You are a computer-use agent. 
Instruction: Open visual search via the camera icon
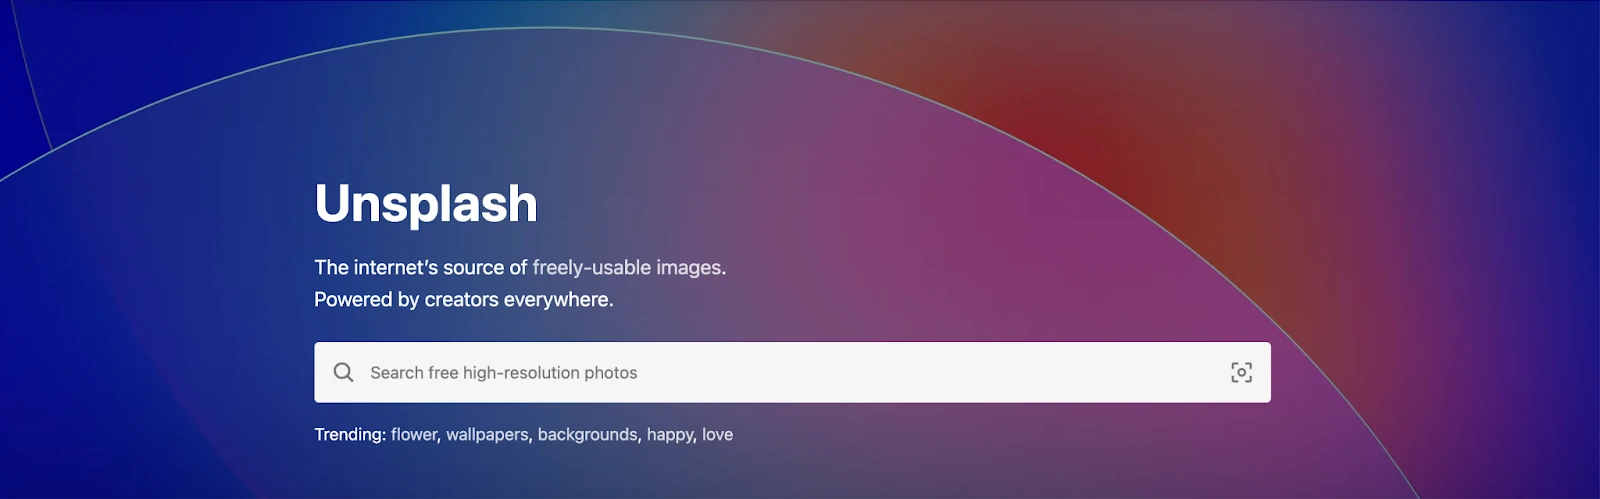pyautogui.click(x=1241, y=373)
